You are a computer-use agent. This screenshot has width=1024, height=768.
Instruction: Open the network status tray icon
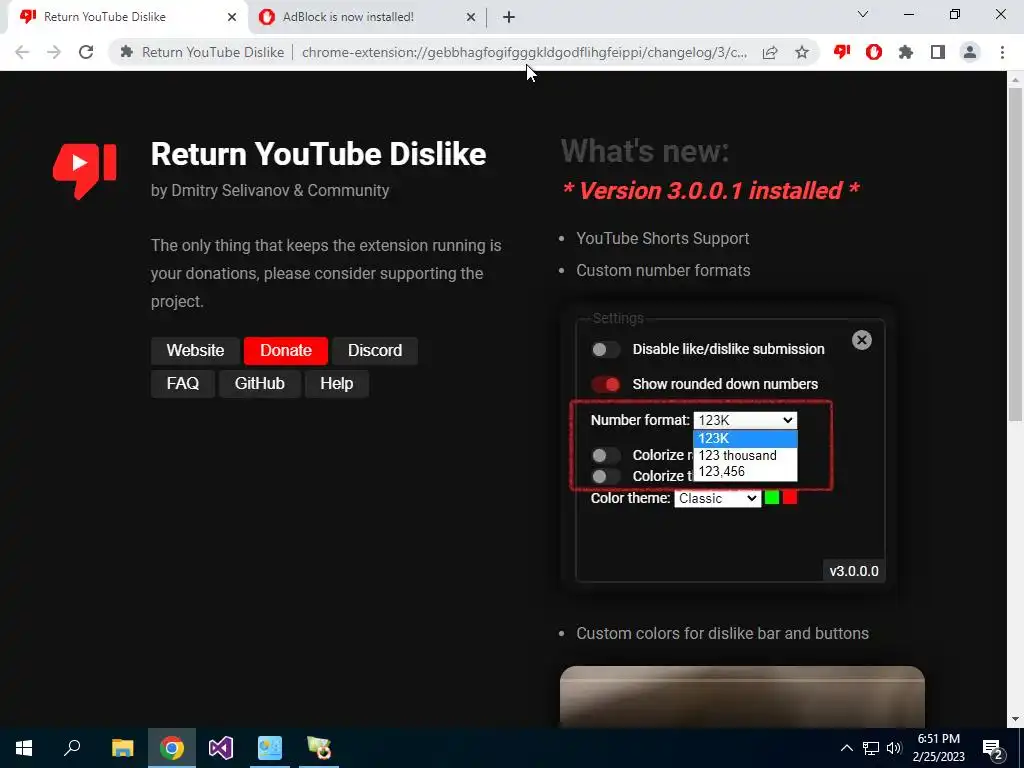coord(871,748)
